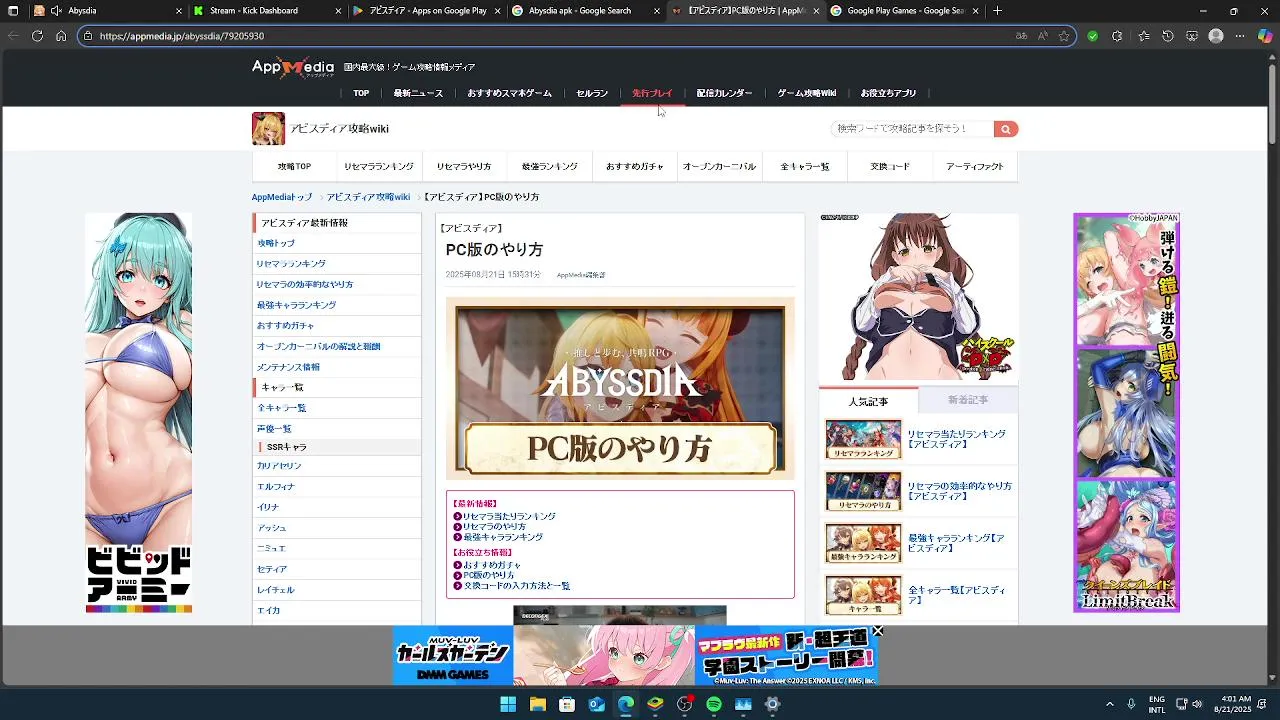Click the Abyssdia wiki character icon

pyautogui.click(x=268, y=129)
